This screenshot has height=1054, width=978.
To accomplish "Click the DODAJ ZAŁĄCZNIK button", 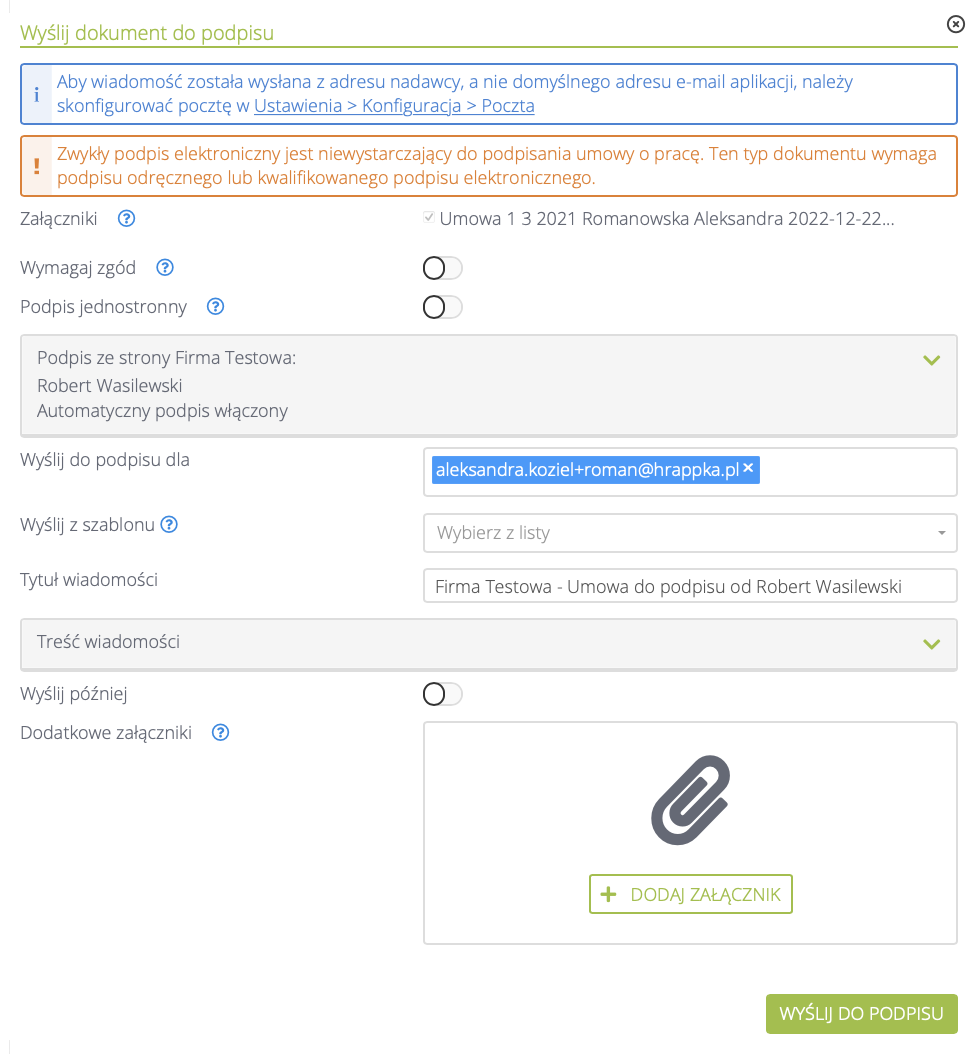I will (691, 894).
